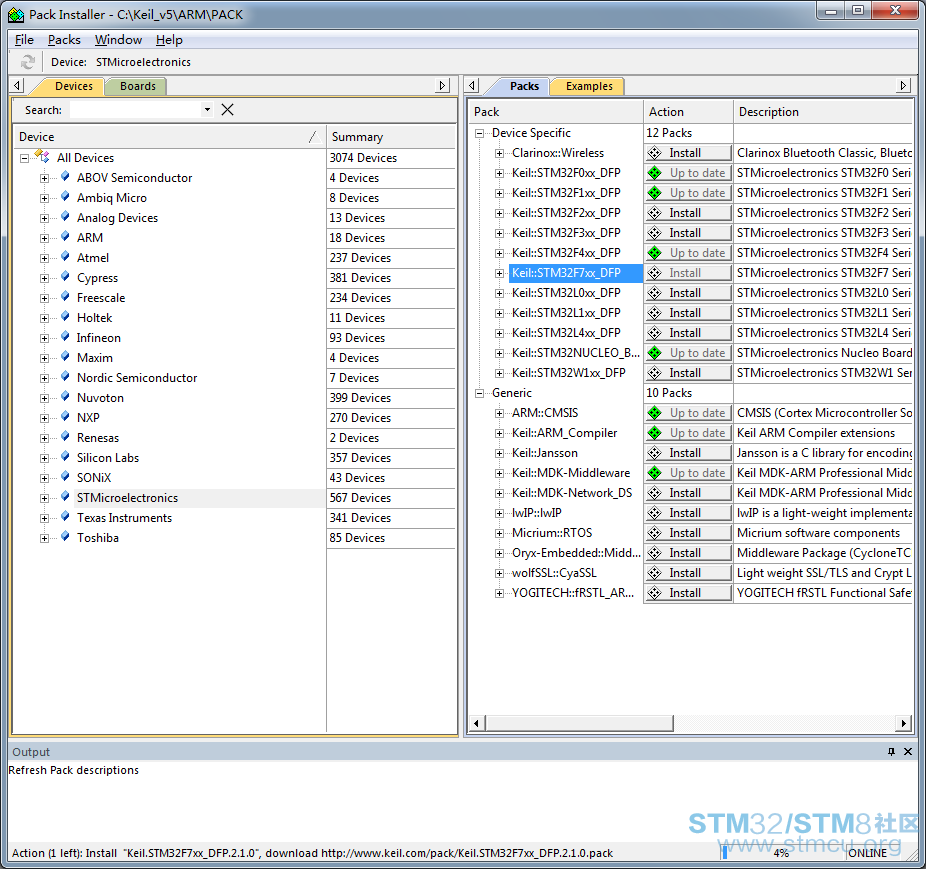Image resolution: width=926 pixels, height=869 pixels.
Task: Install the Keil::MDK-Network_DS pack
Action: pos(689,493)
